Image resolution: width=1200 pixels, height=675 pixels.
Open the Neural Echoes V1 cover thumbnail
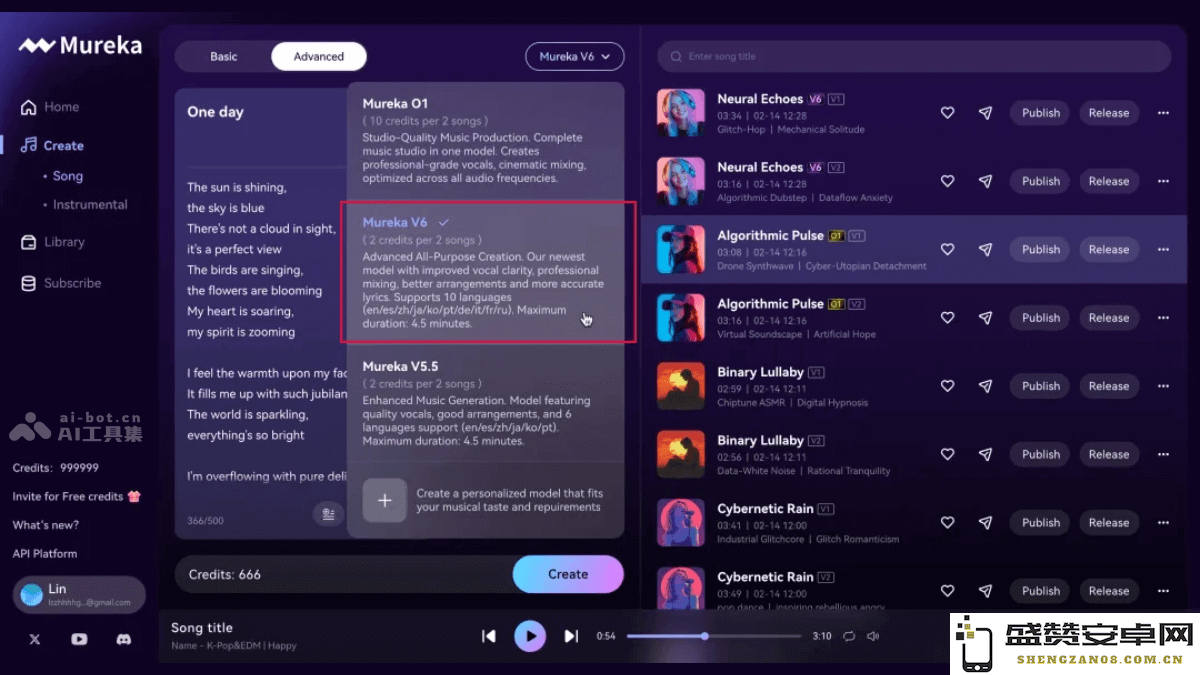681,113
